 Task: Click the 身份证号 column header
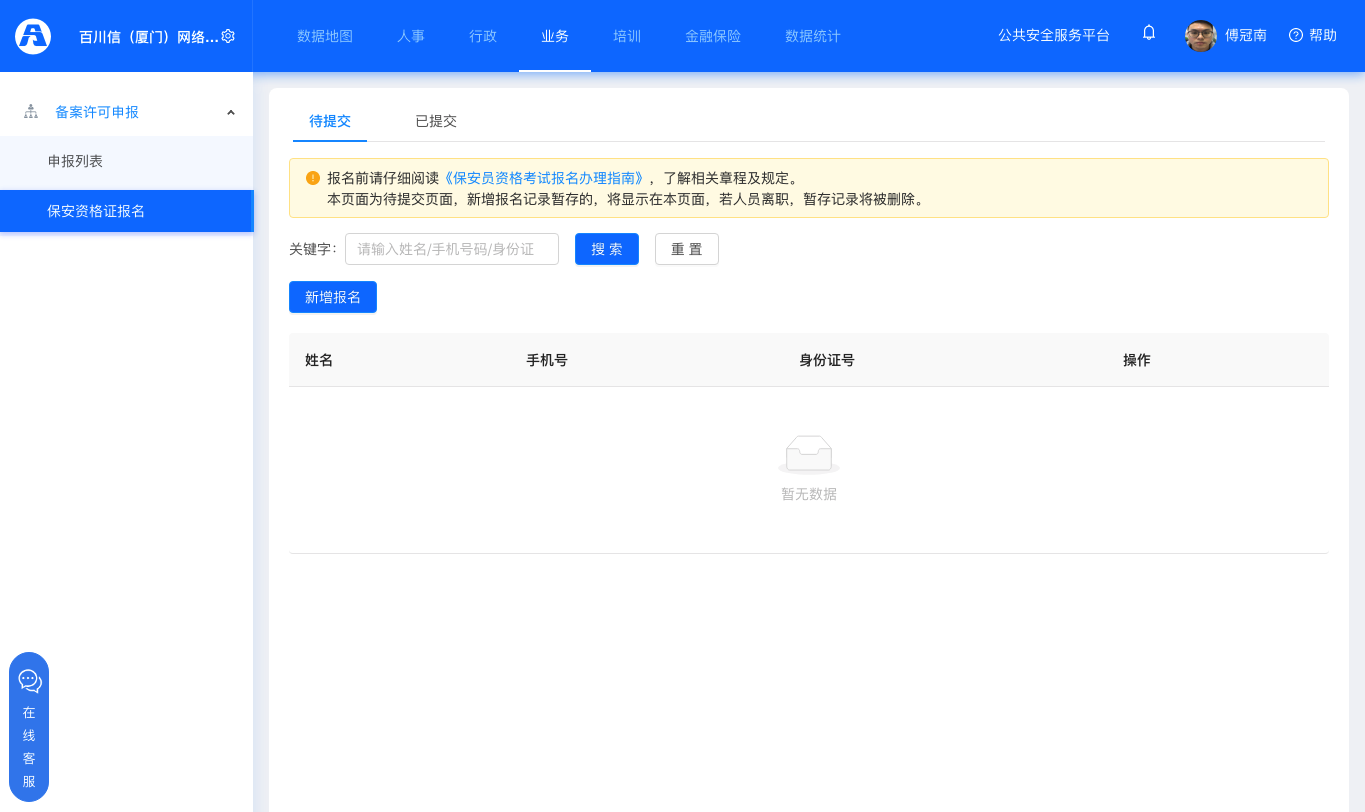pyautogui.click(x=827, y=360)
